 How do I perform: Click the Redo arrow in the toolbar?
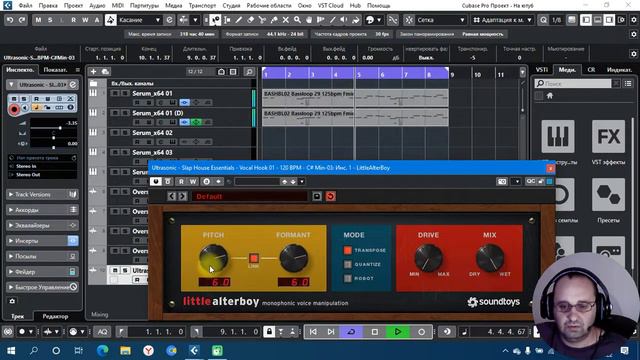tap(22, 20)
